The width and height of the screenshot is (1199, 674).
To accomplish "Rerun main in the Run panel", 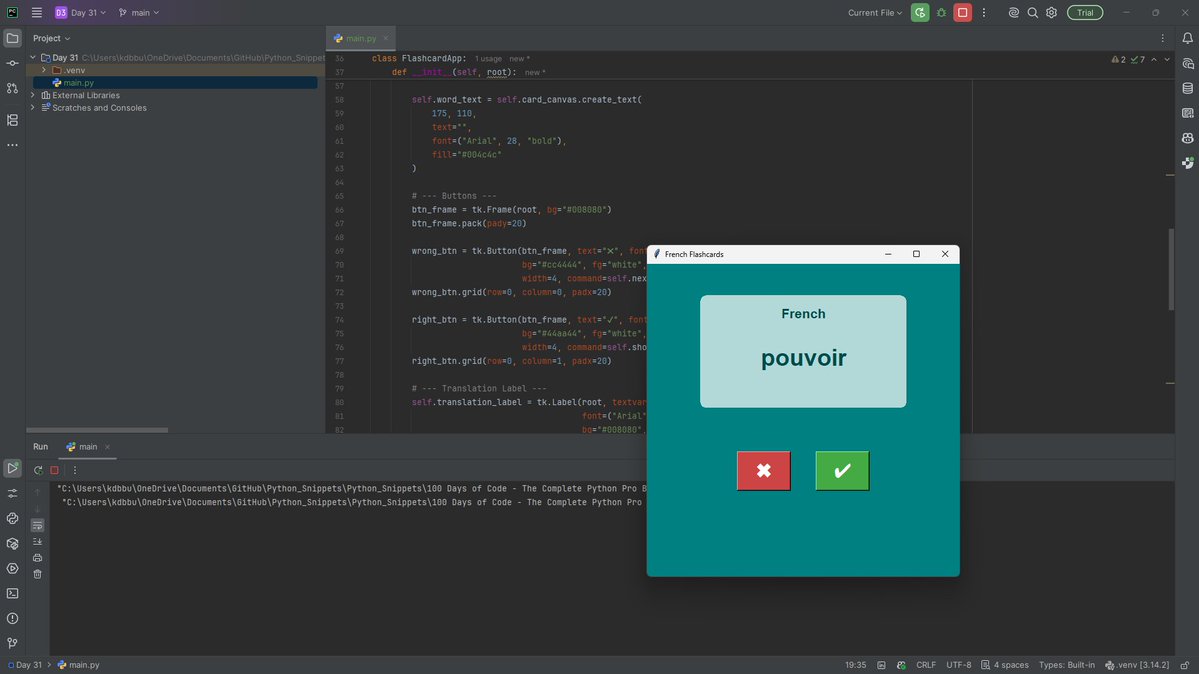I will (x=38, y=470).
